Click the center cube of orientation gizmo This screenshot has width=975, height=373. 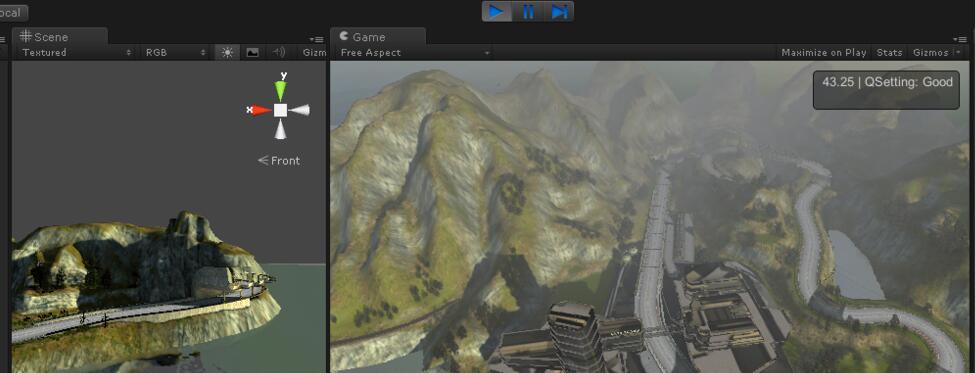(280, 110)
